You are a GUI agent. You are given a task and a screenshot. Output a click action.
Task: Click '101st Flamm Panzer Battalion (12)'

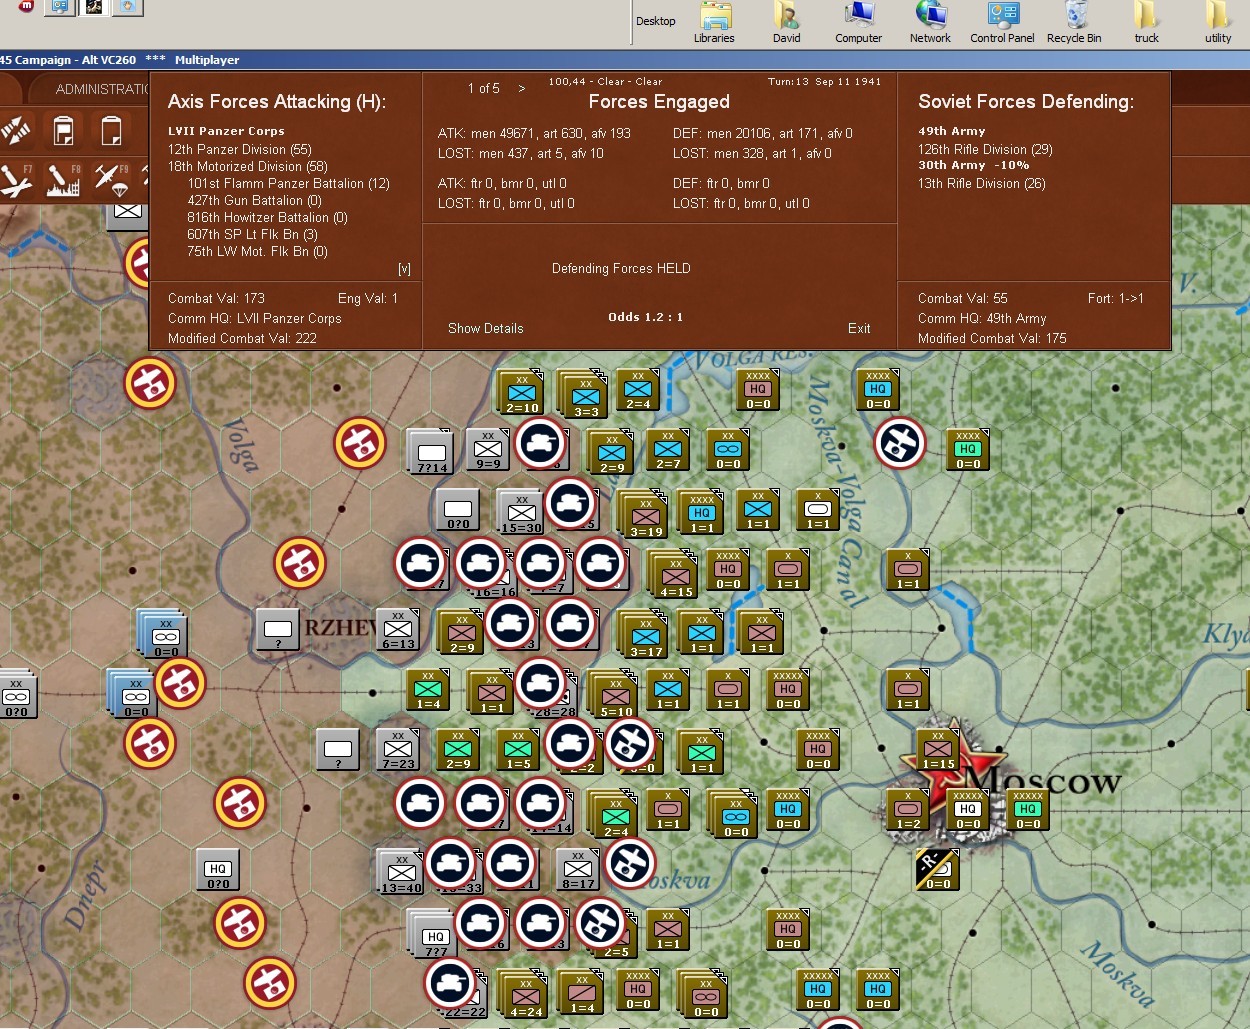tap(289, 183)
